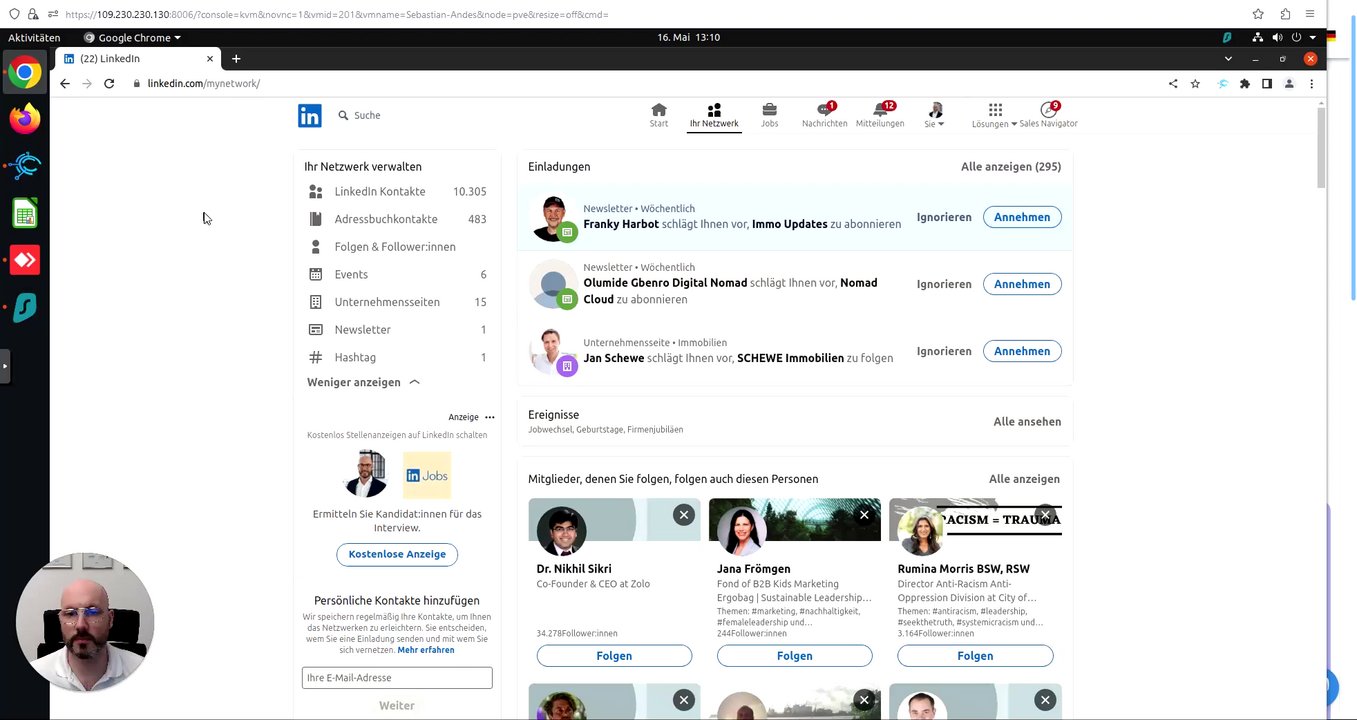This screenshot has width=1357, height=720.
Task: Follow Rumina Morris BSW, RSW
Action: pyautogui.click(x=975, y=656)
